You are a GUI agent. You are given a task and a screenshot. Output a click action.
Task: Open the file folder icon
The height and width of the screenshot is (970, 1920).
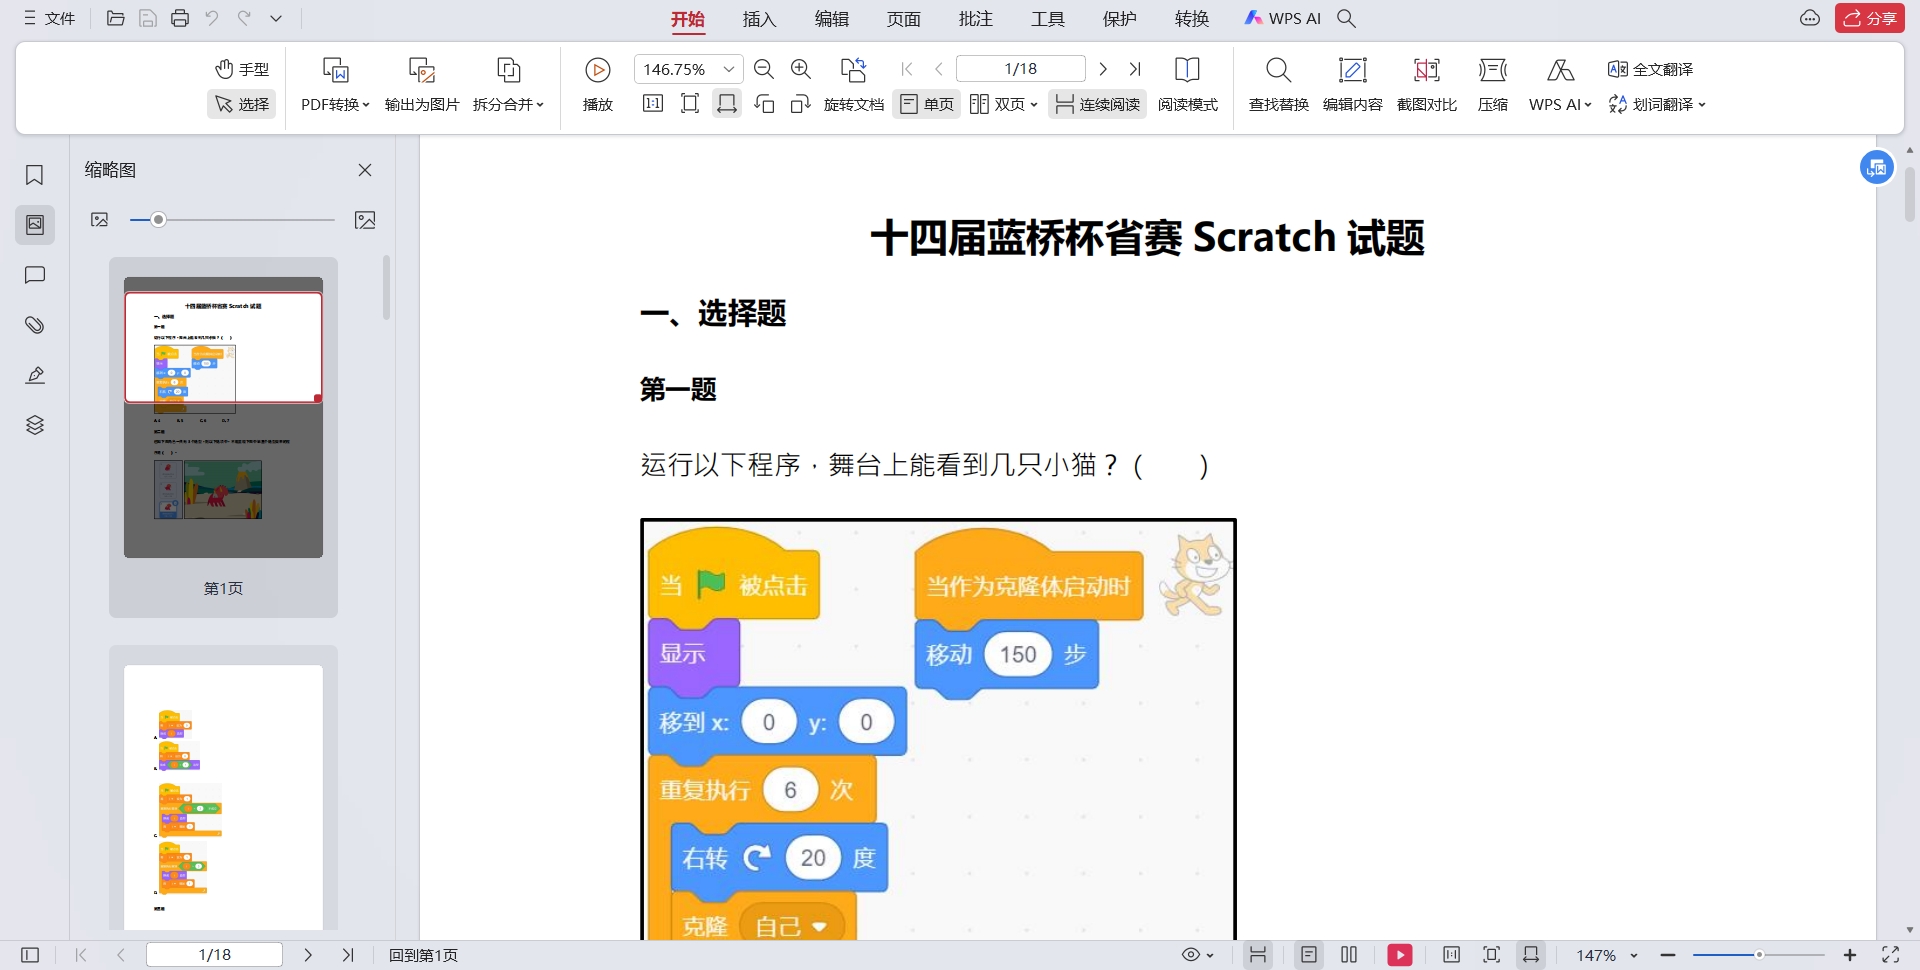tap(116, 18)
